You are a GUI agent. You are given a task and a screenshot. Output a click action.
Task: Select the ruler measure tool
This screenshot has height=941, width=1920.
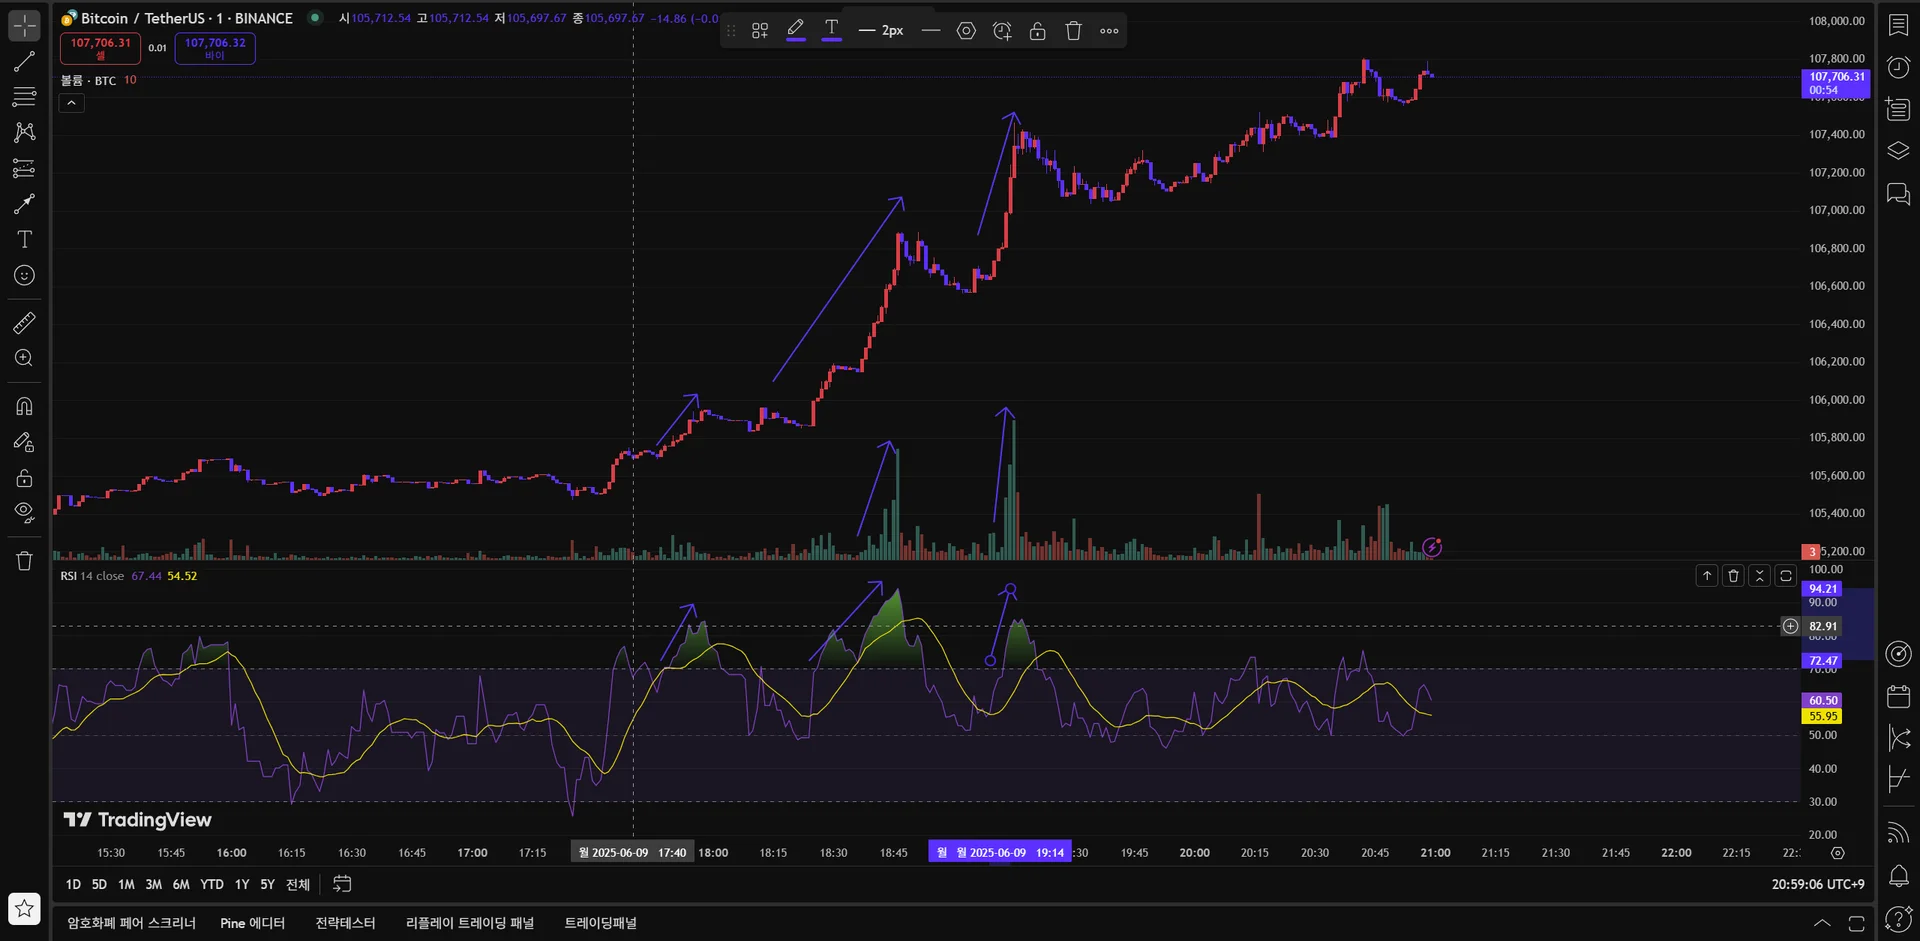coord(24,323)
